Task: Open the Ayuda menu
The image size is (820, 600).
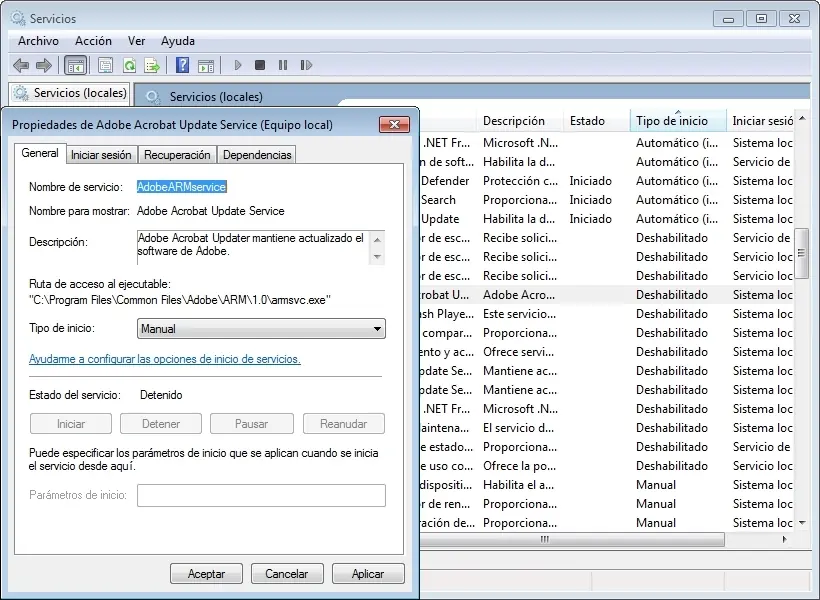Action: pyautogui.click(x=178, y=41)
